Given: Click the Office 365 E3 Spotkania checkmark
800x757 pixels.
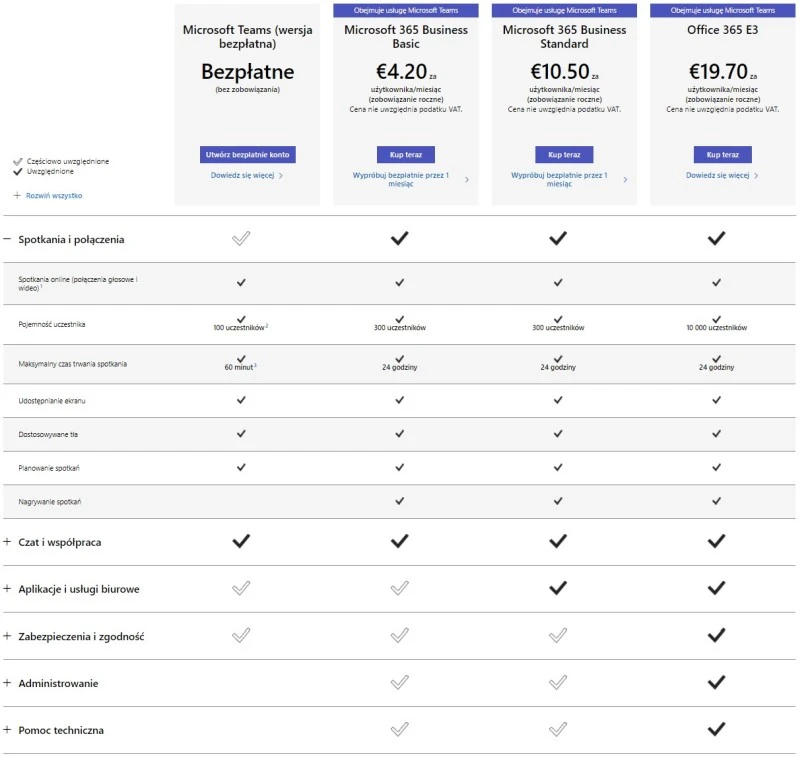Looking at the screenshot, I should point(716,239).
